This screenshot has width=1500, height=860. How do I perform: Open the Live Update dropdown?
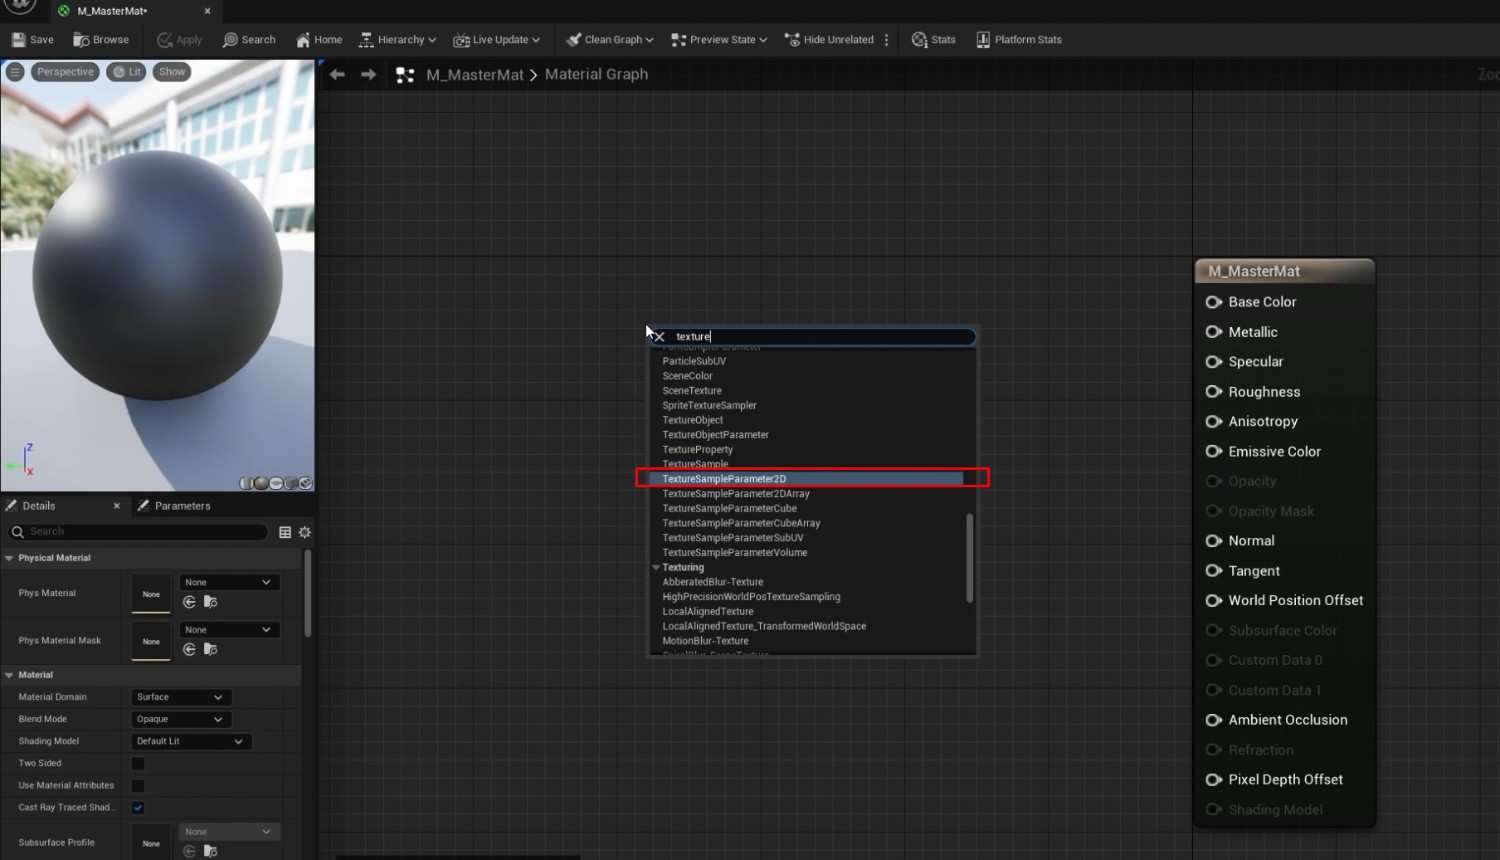pos(496,40)
